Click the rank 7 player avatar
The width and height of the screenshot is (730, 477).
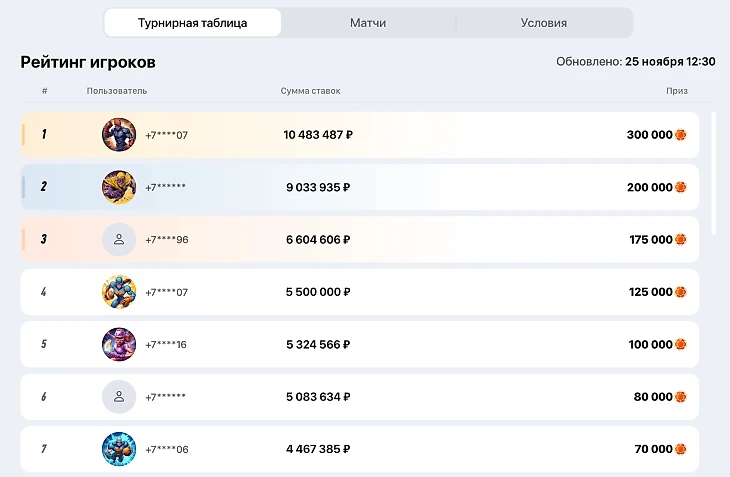[119, 449]
